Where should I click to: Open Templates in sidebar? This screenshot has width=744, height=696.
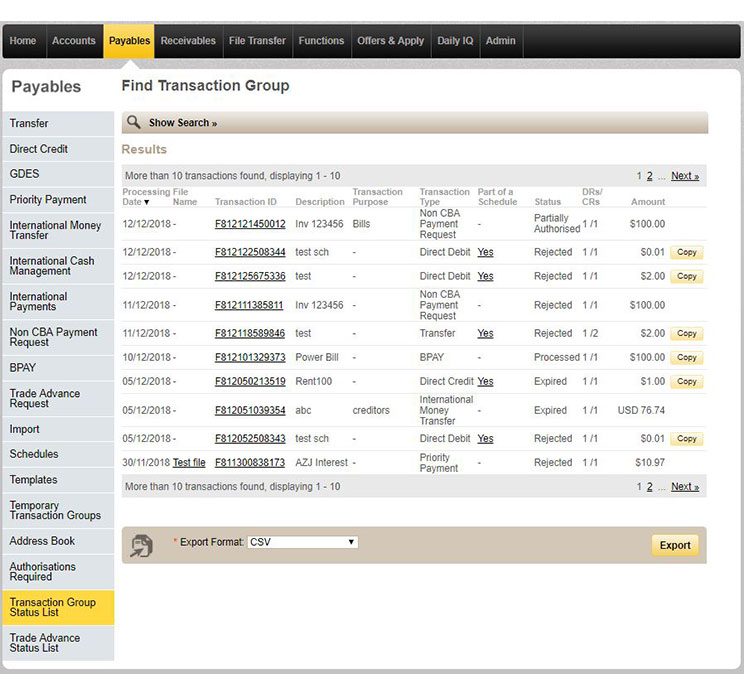[58, 480]
